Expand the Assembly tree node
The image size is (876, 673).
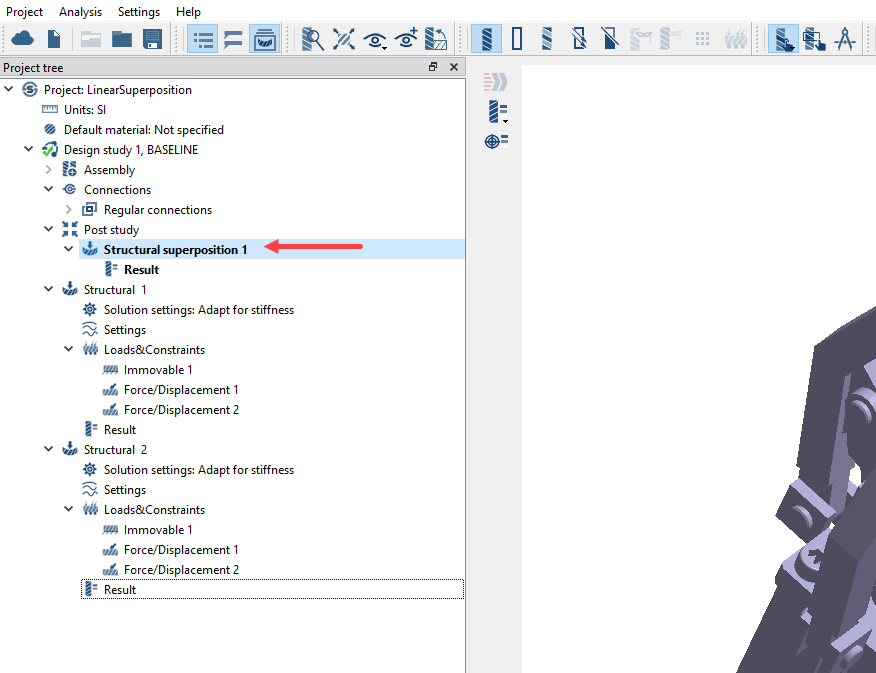click(x=49, y=170)
